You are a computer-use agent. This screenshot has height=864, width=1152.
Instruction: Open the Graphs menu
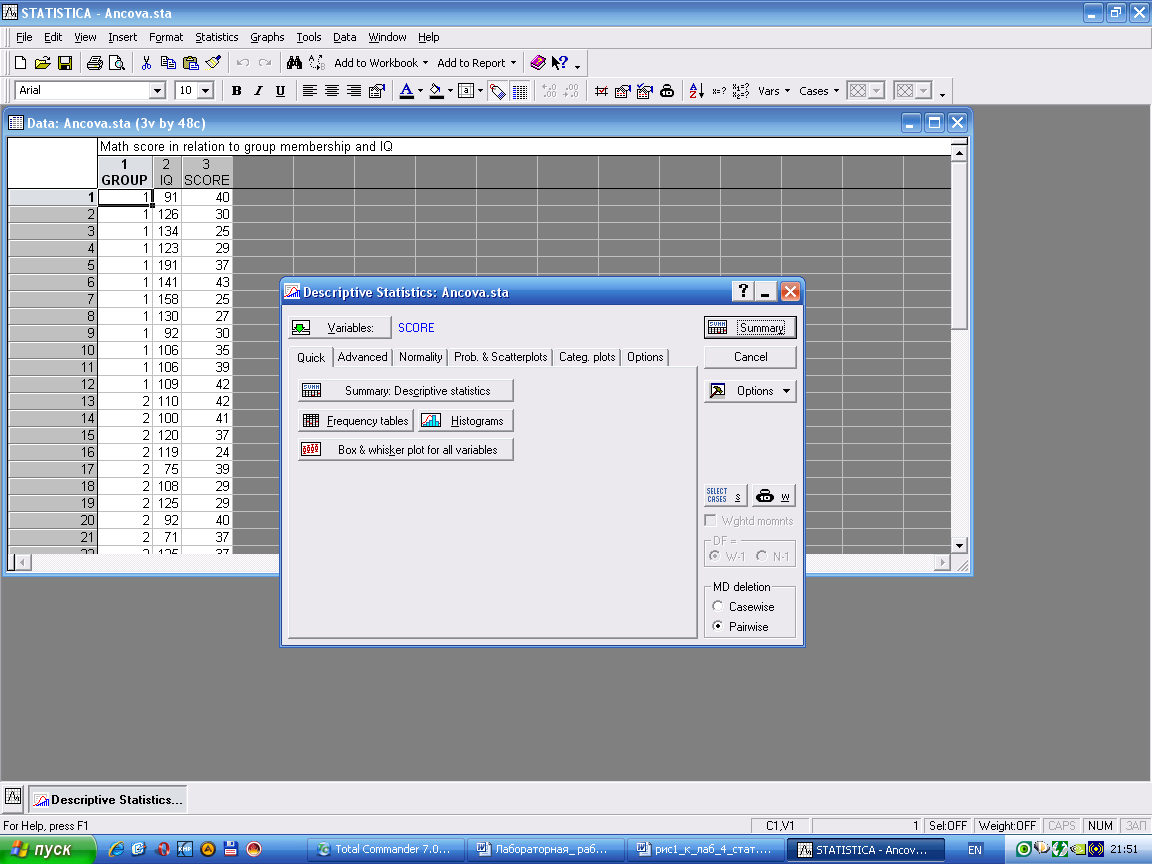click(267, 37)
